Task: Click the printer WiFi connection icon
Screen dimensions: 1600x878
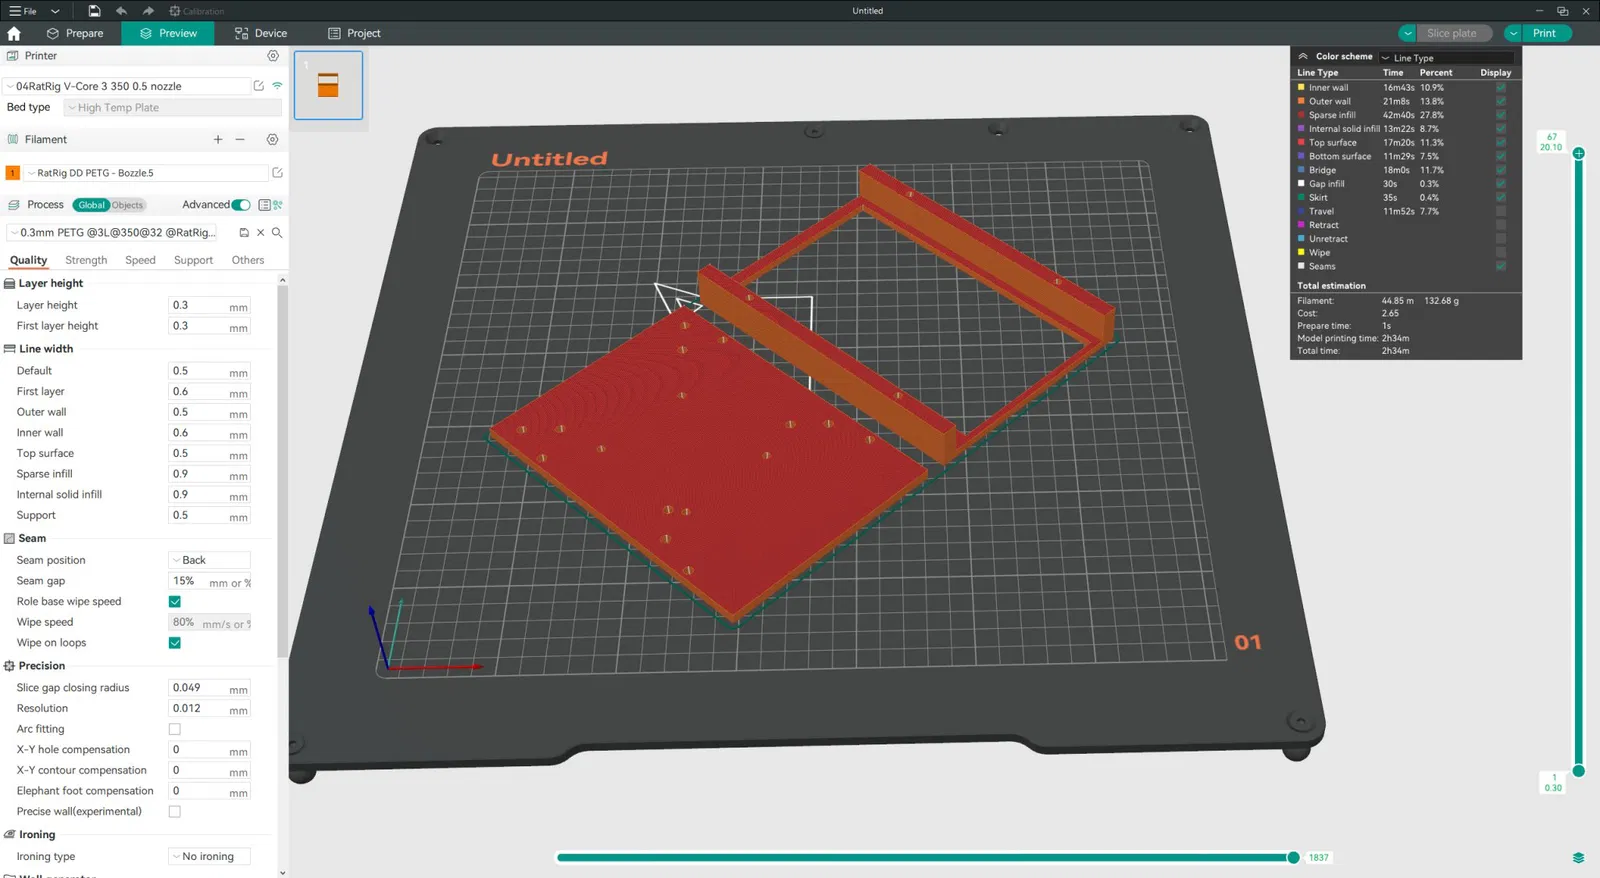Action: point(278,86)
